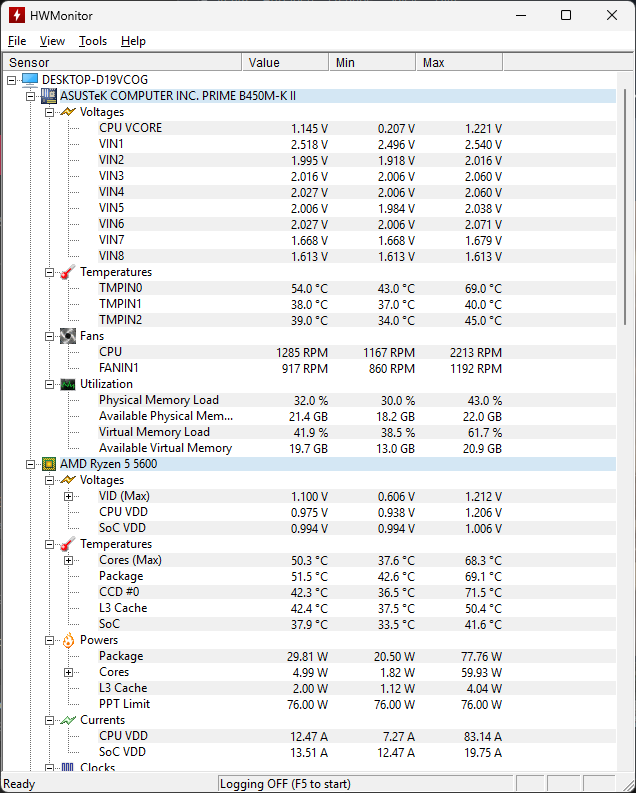Click the Utilization graph icon
This screenshot has width=636, height=793.
point(68,384)
